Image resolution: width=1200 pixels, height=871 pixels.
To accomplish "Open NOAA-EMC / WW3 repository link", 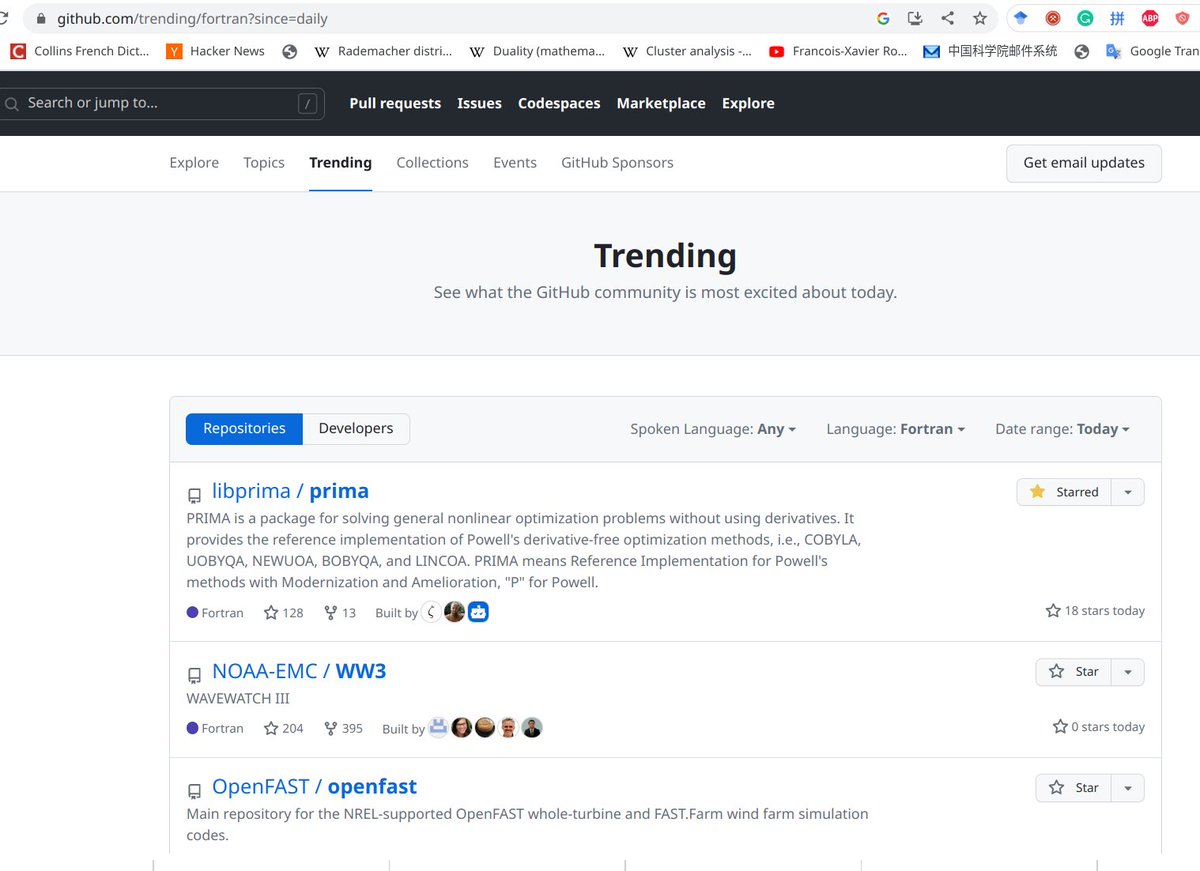I will [299, 671].
